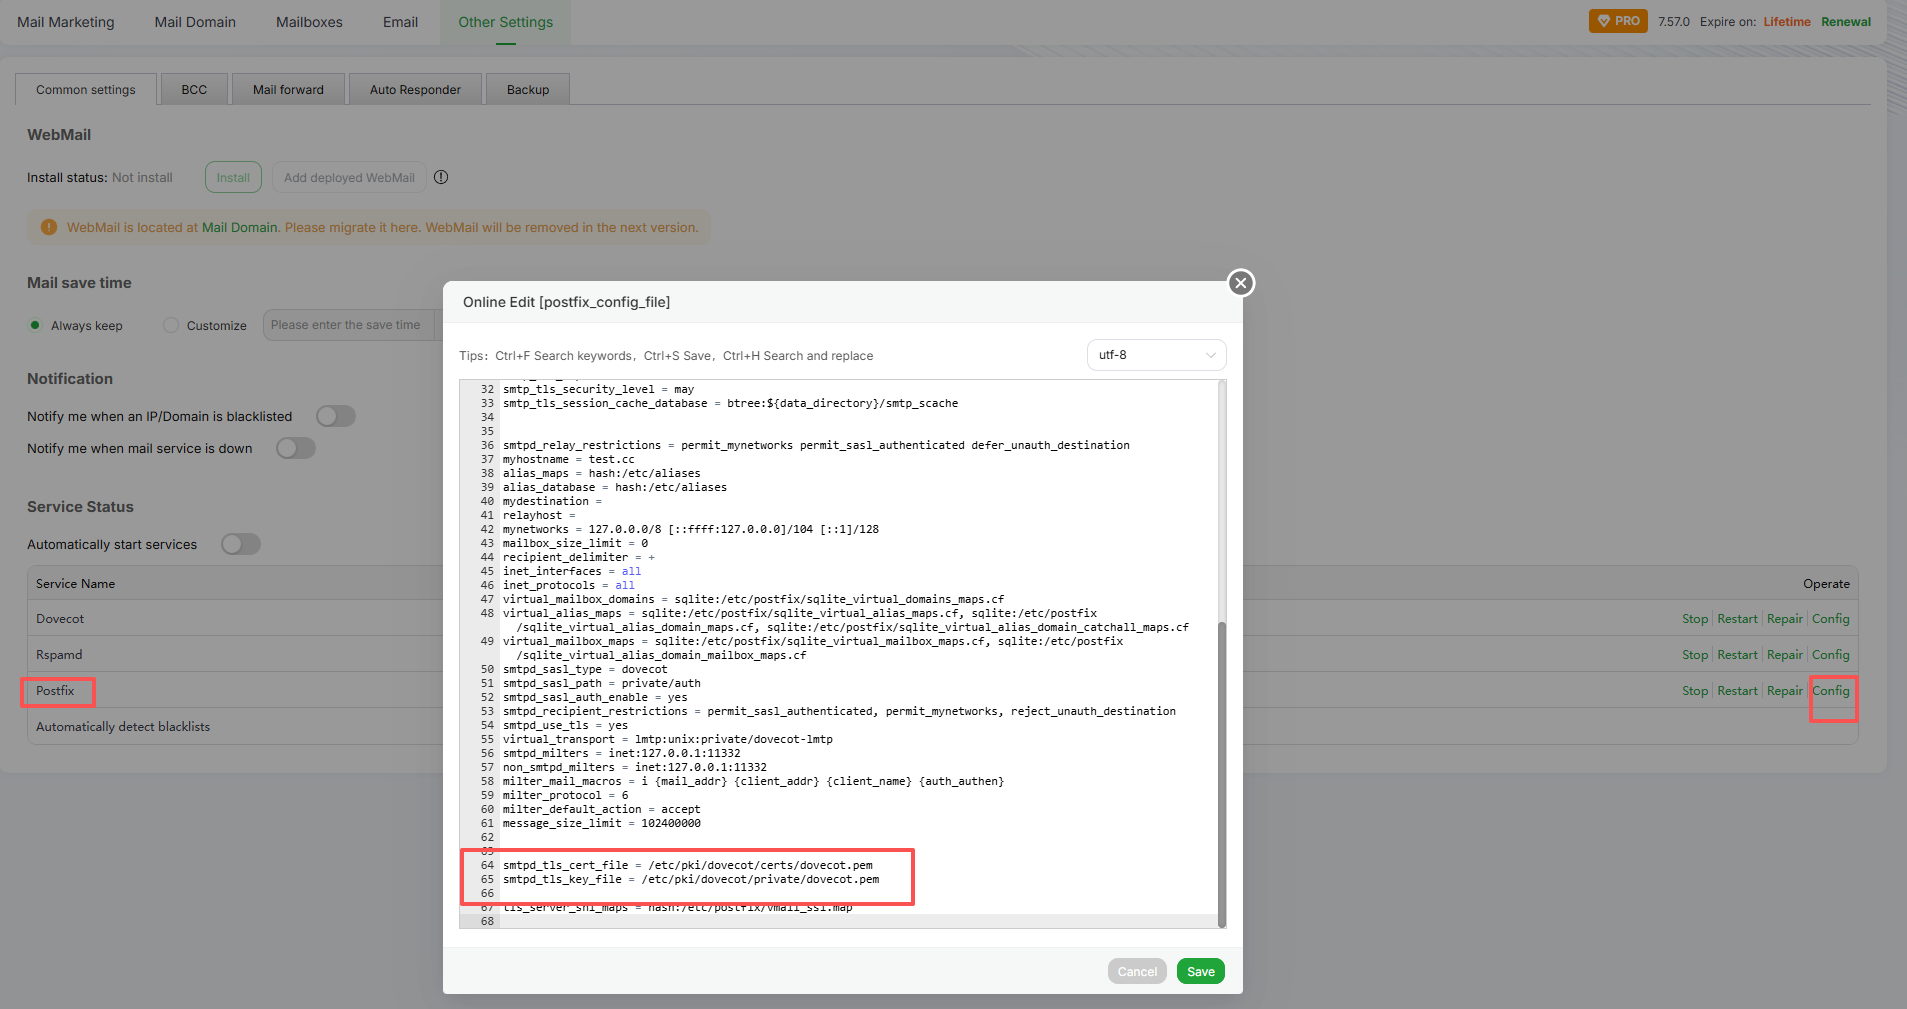
Task: Open the Auto Responder sub-tab
Action: tap(415, 89)
